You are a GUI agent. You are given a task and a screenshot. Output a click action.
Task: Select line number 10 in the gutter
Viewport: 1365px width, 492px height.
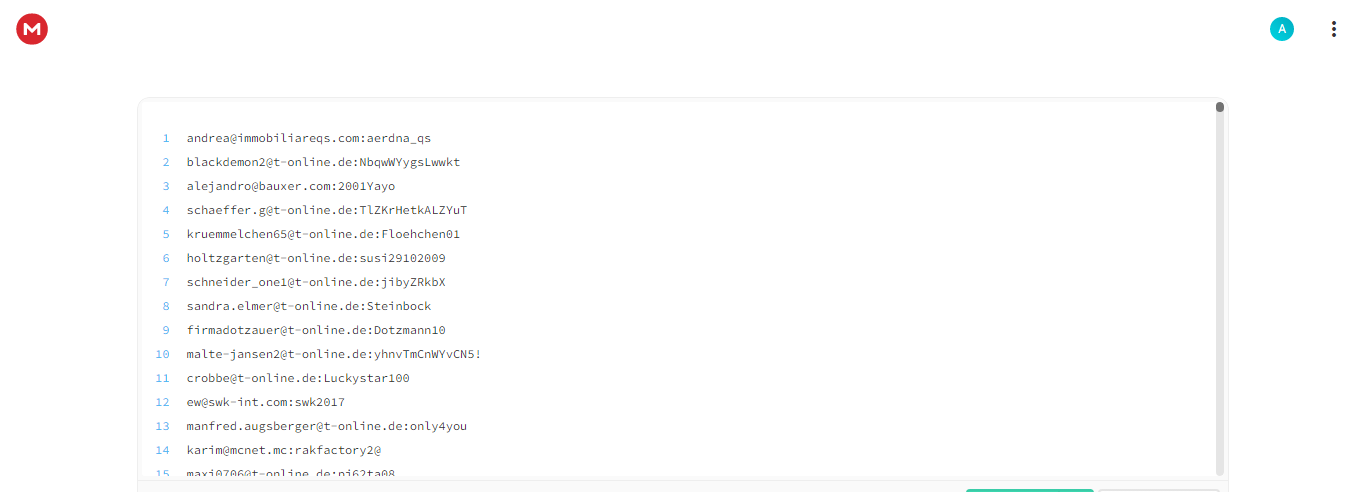163,354
